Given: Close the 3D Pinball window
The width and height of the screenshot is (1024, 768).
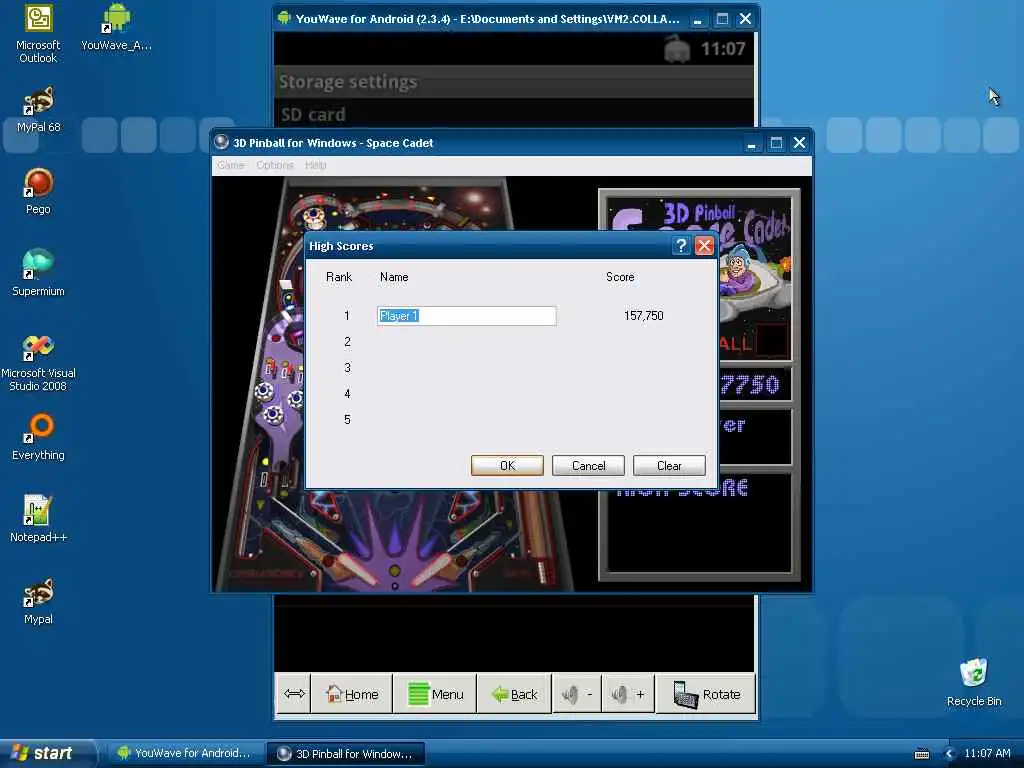Looking at the screenshot, I should pos(799,143).
